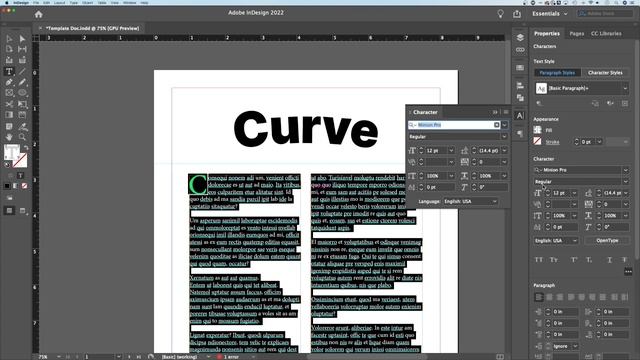Switch to the Pages tab
640x360 pixels.
(576, 33)
